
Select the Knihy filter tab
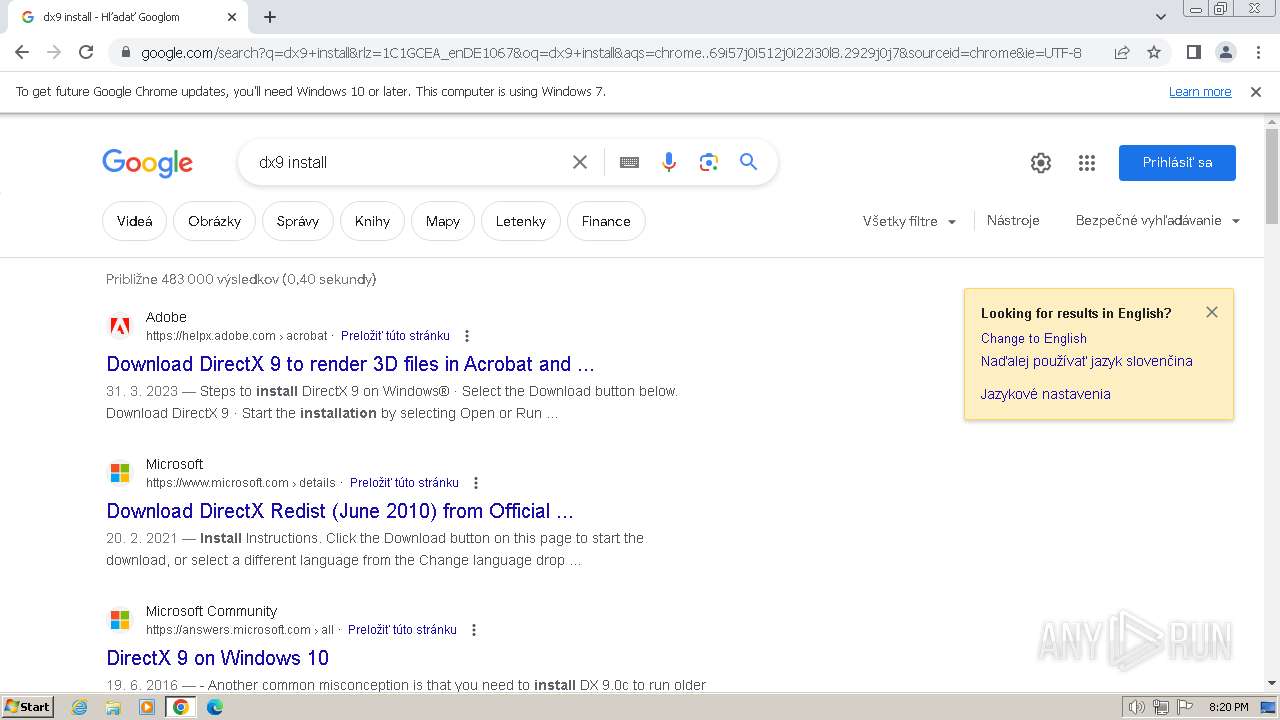(372, 221)
